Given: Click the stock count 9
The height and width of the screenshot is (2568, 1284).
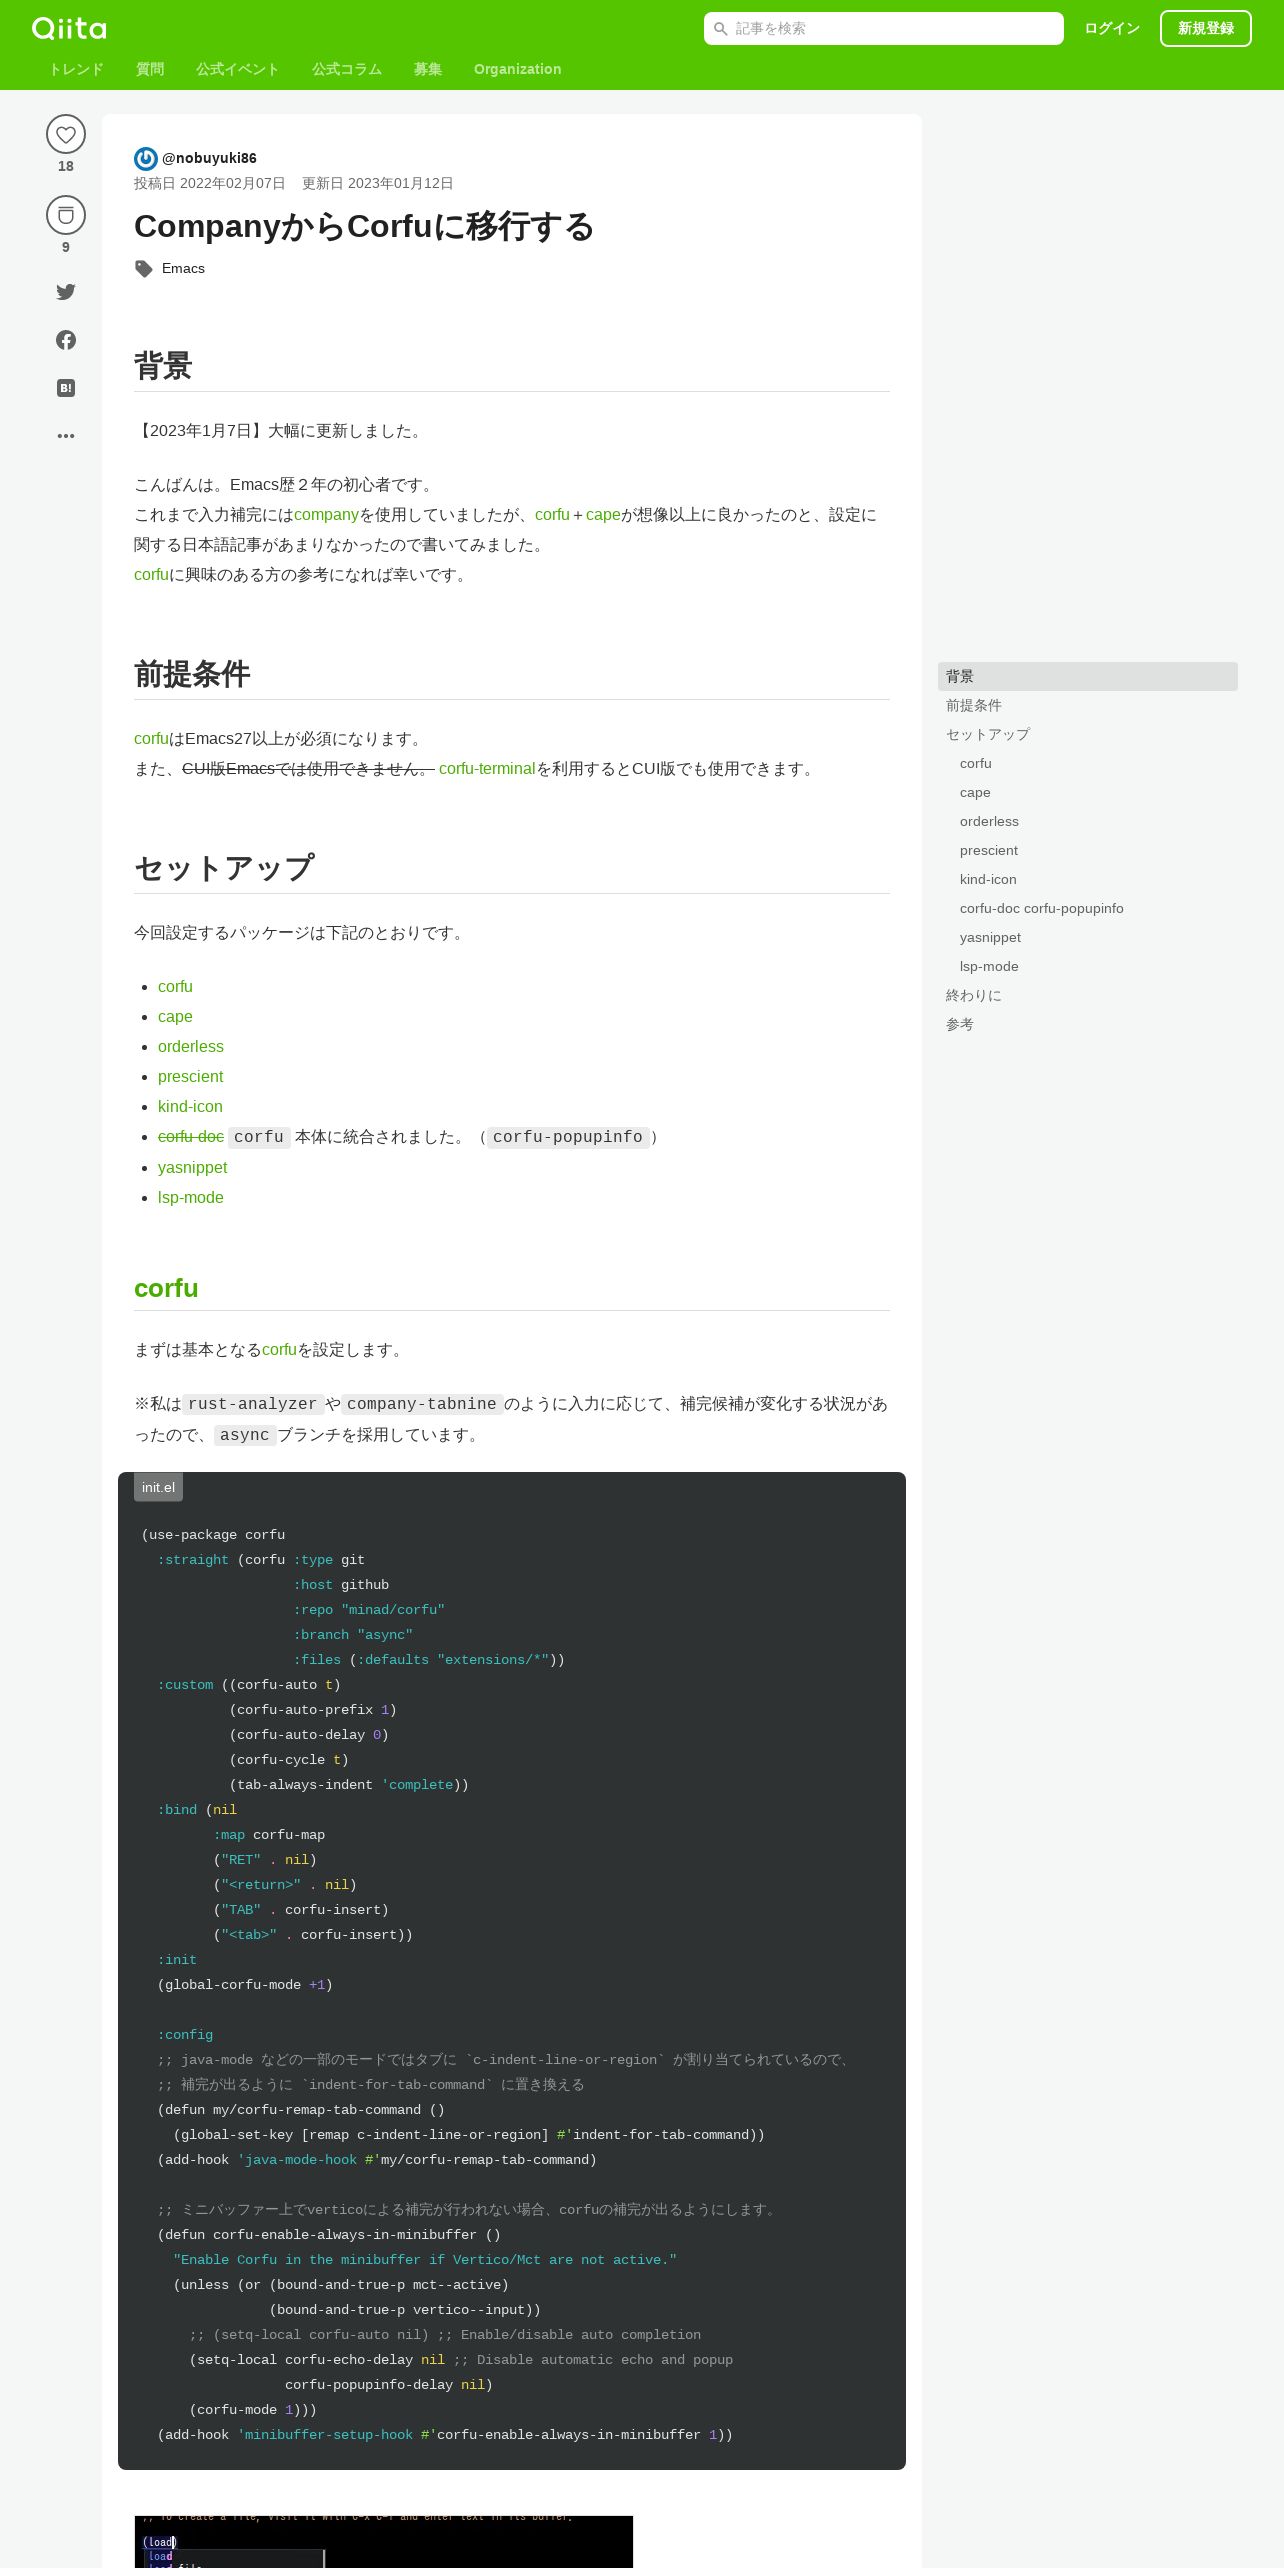Looking at the screenshot, I should (x=66, y=247).
